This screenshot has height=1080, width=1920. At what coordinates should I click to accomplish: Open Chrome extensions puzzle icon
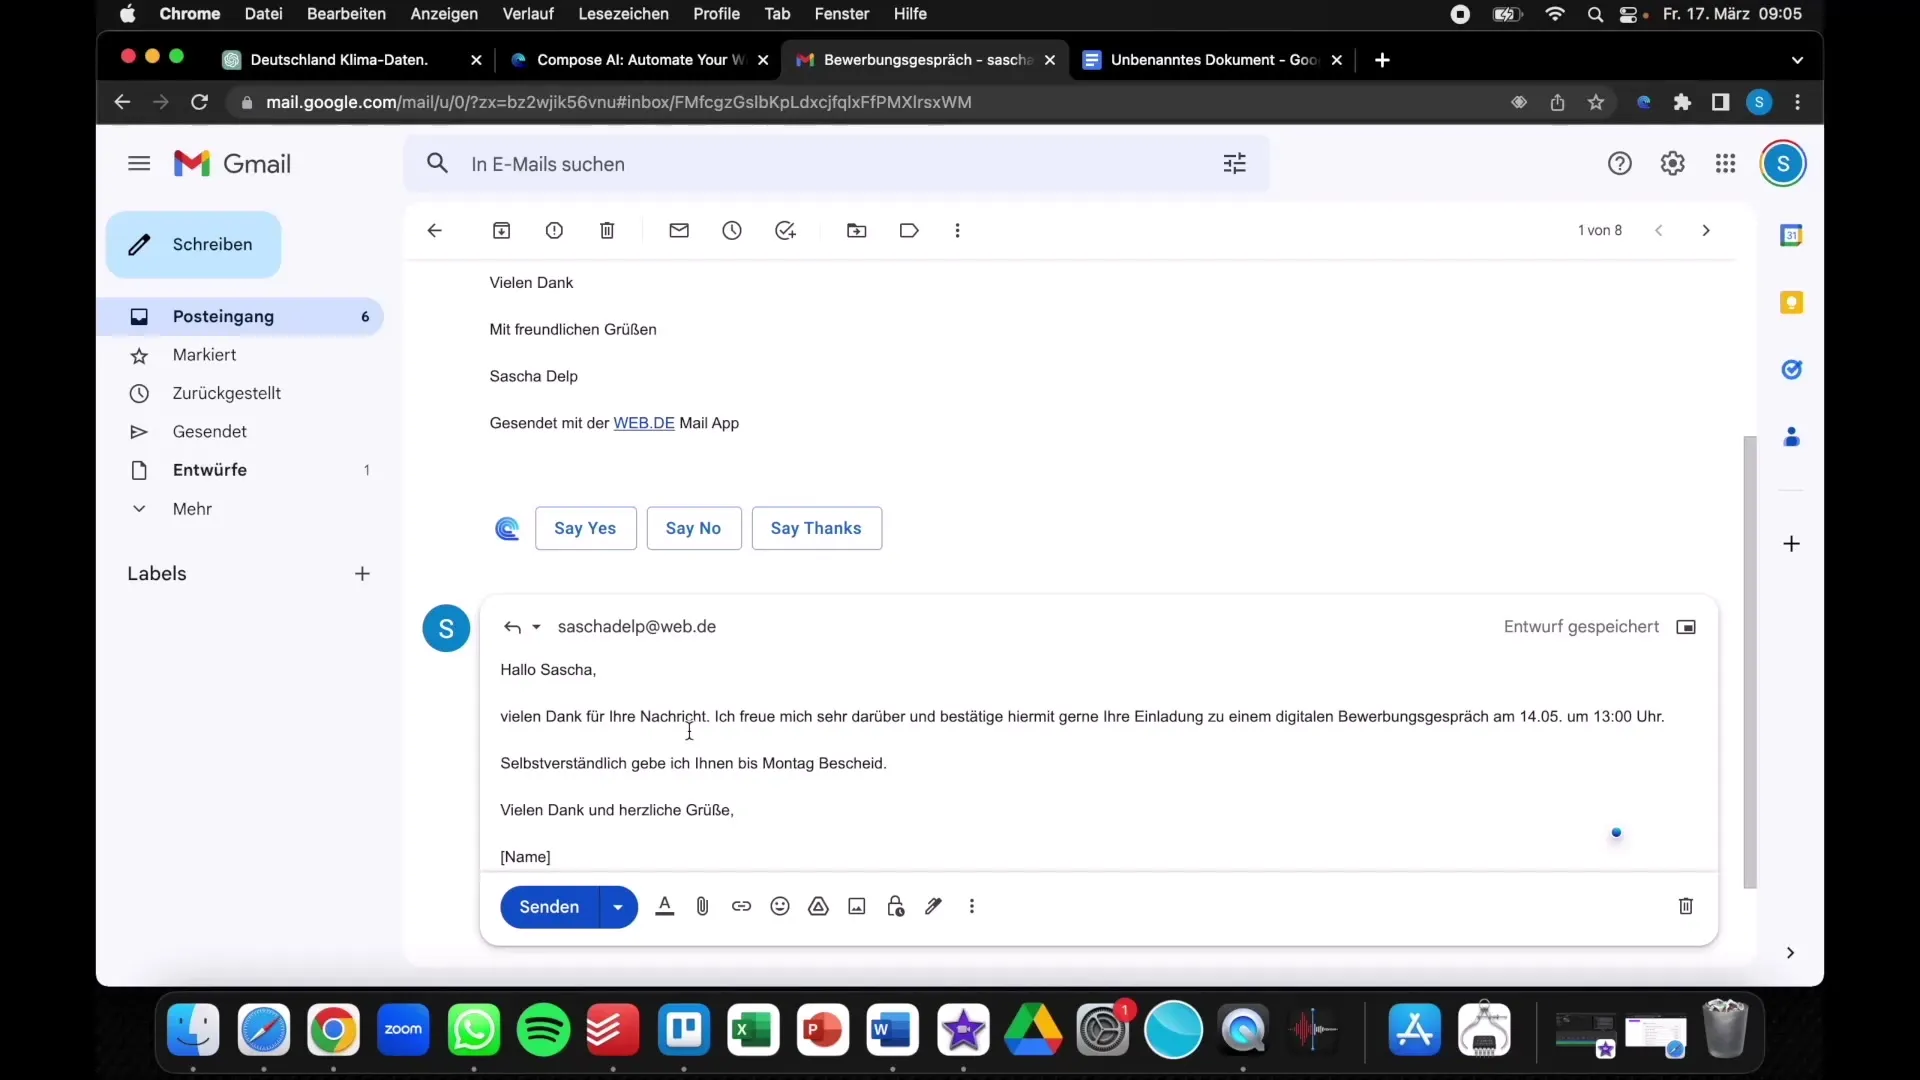pyautogui.click(x=1682, y=103)
